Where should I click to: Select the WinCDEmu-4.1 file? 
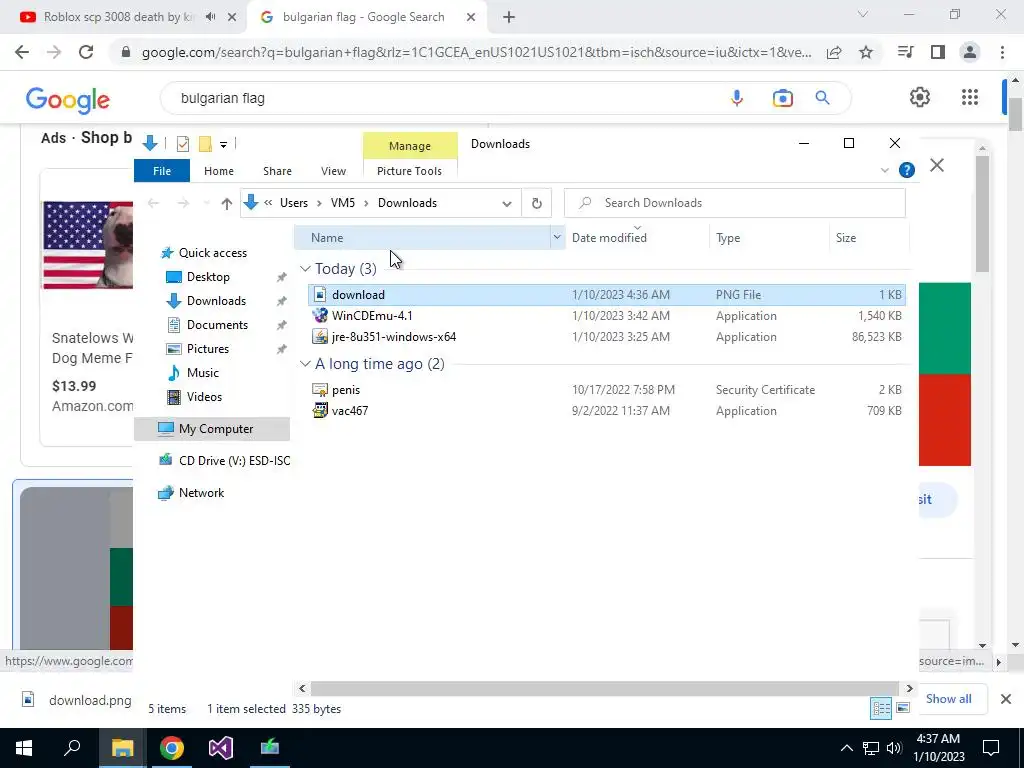tap(606, 316)
